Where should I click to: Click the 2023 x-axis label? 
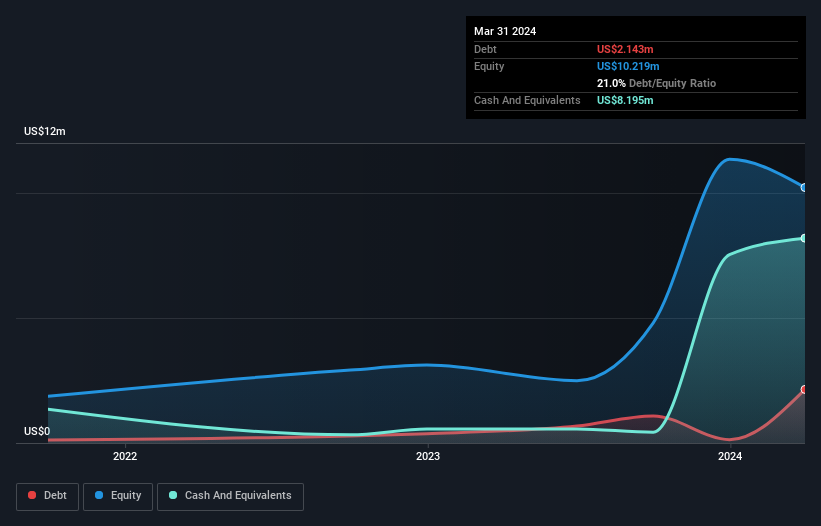[x=428, y=456]
